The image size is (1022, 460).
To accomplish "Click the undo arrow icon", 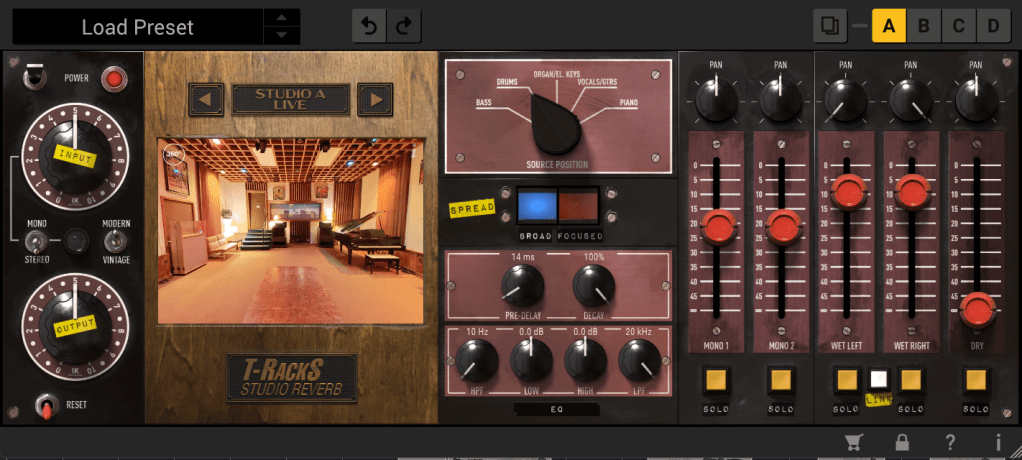I will coord(369,27).
